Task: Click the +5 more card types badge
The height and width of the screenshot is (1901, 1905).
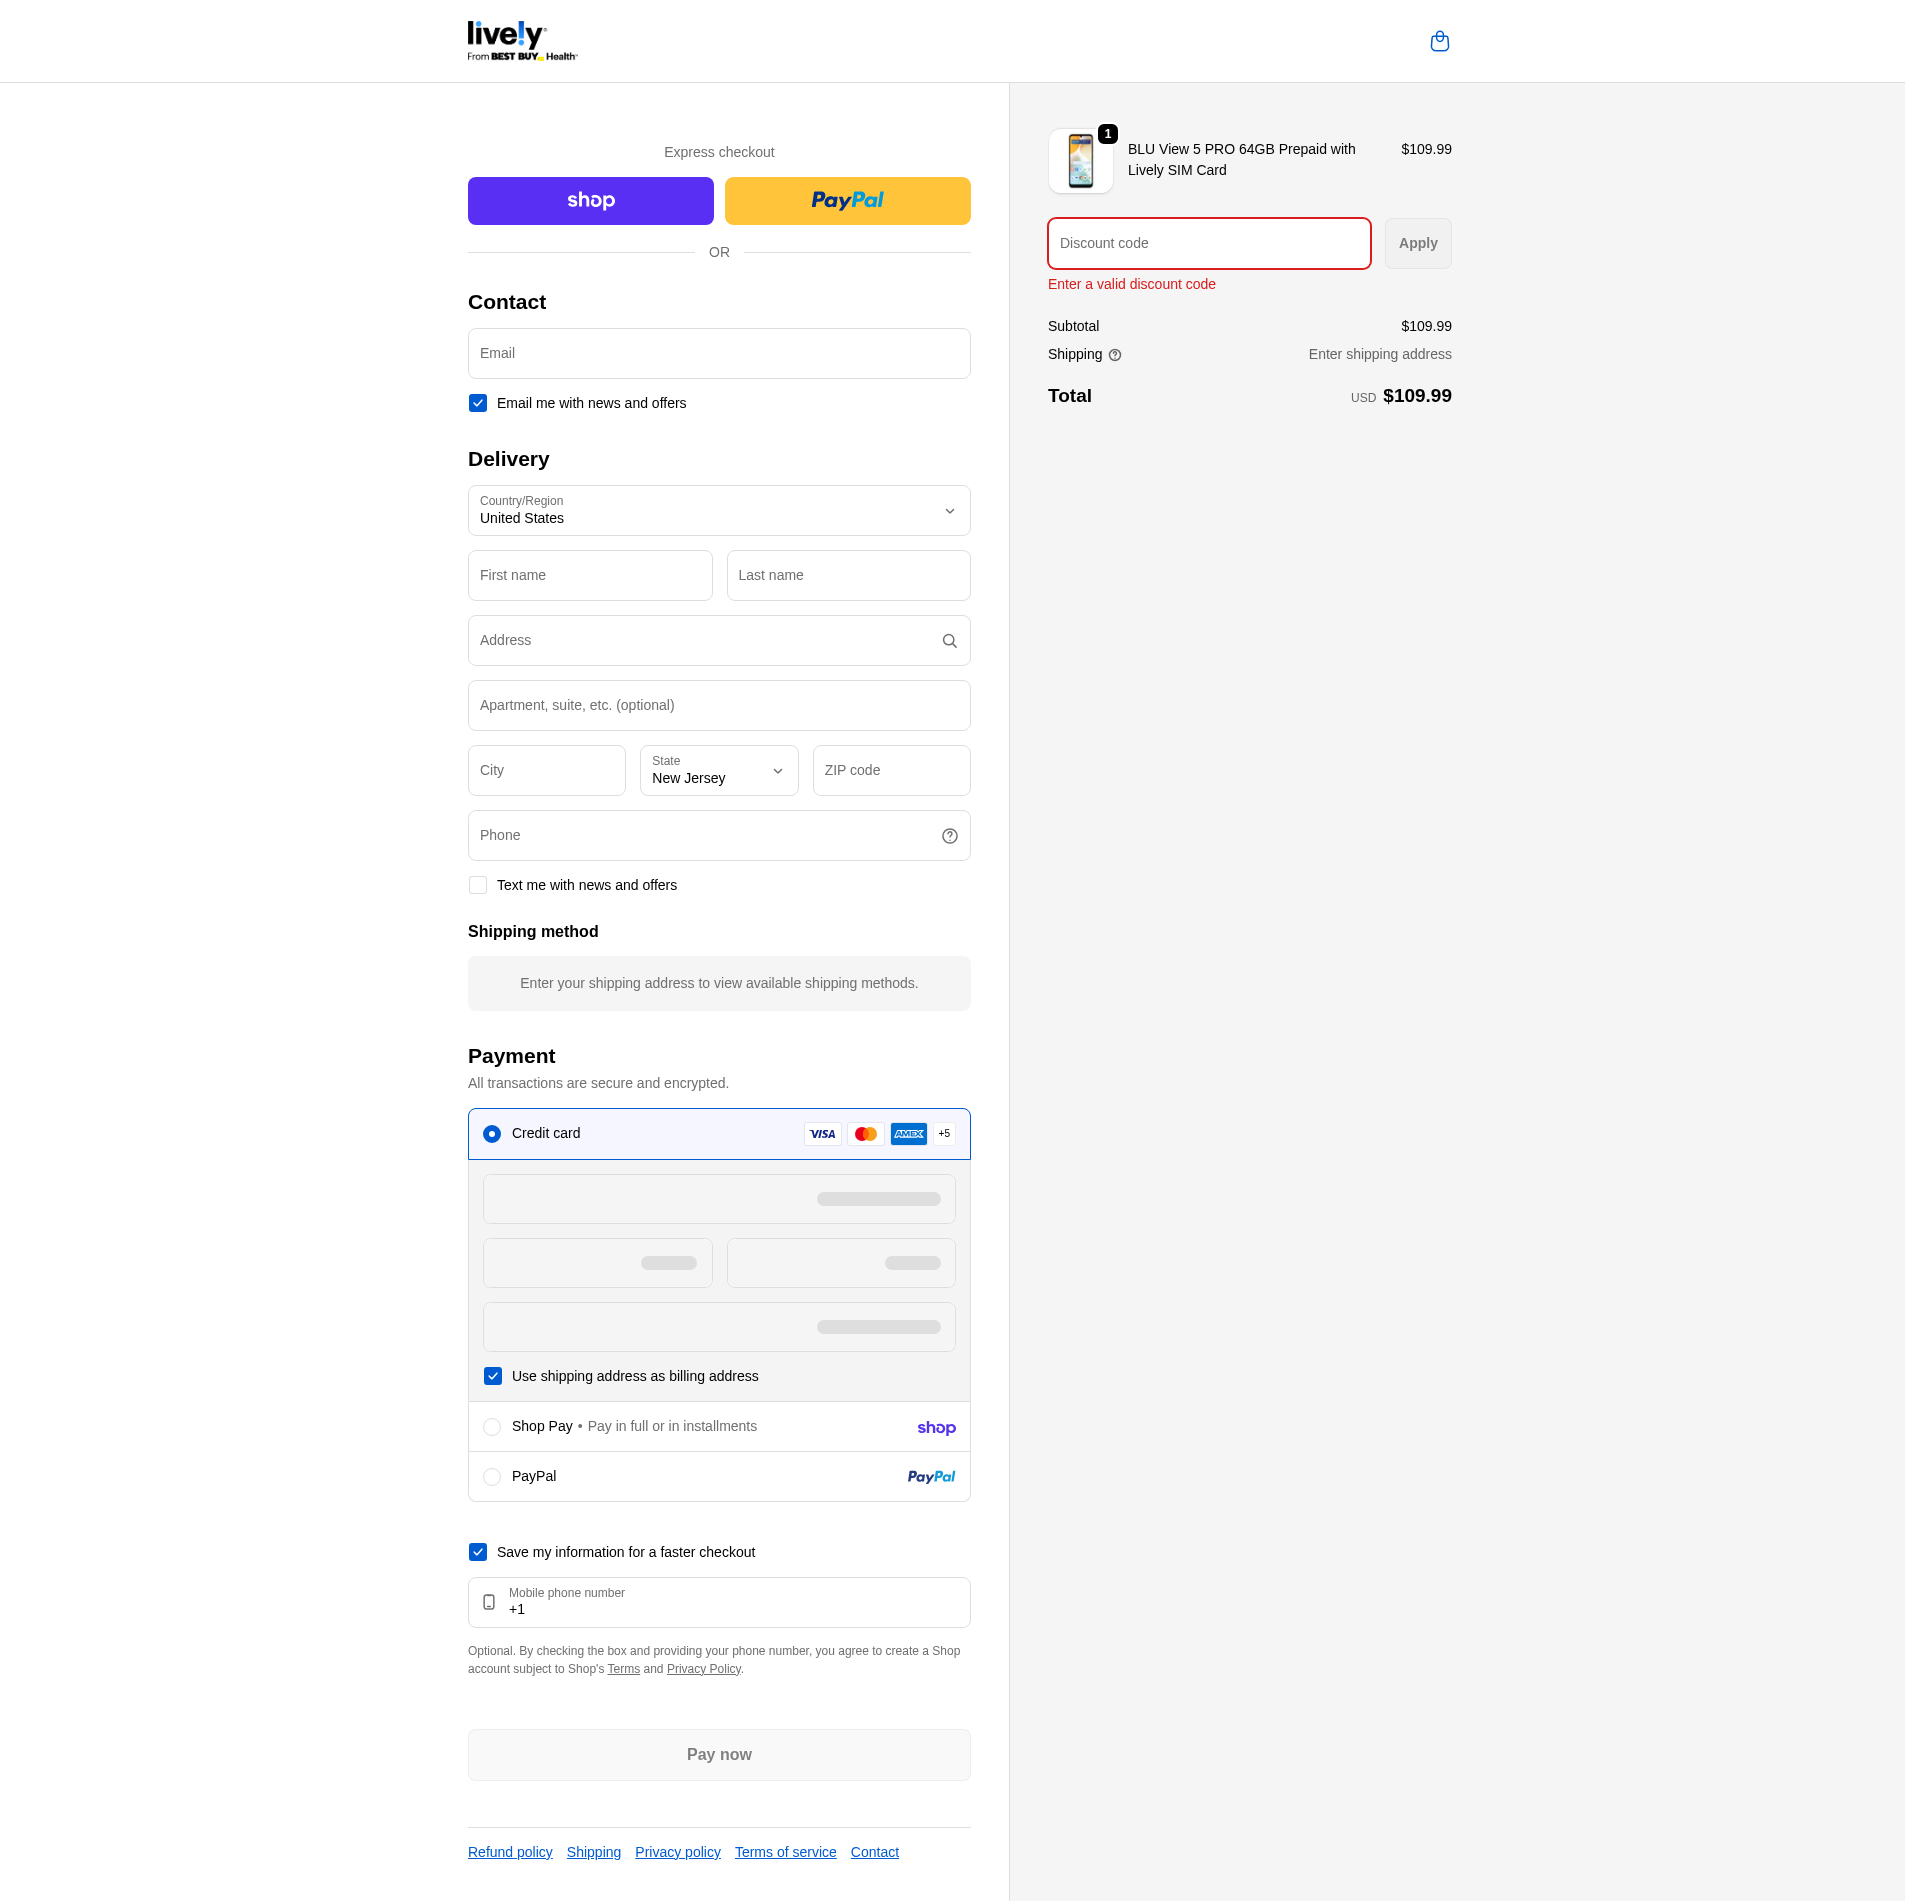Action: (944, 1134)
